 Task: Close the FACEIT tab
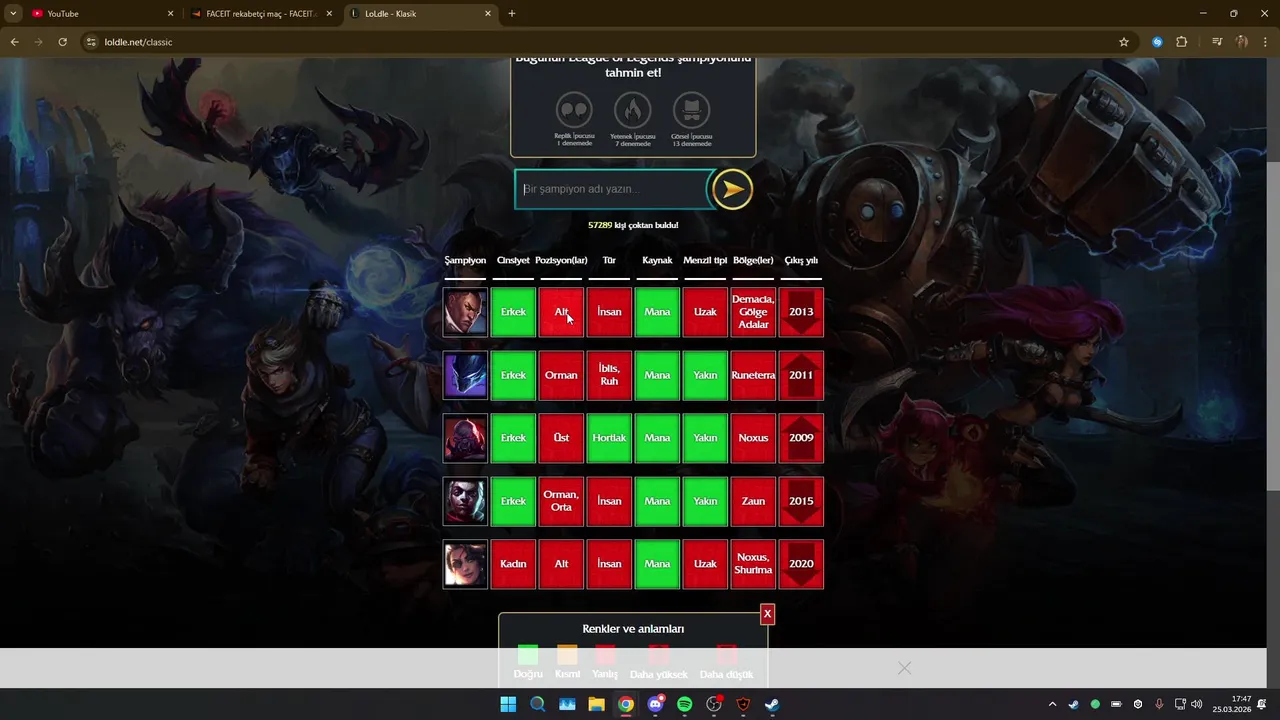pos(329,14)
